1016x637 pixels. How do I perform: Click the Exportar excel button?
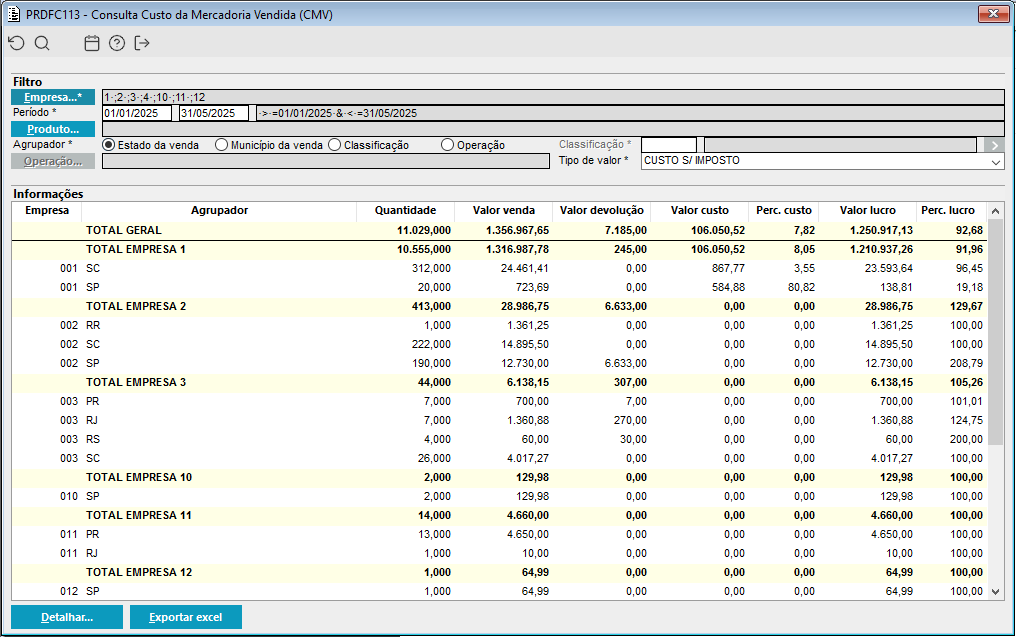click(185, 617)
